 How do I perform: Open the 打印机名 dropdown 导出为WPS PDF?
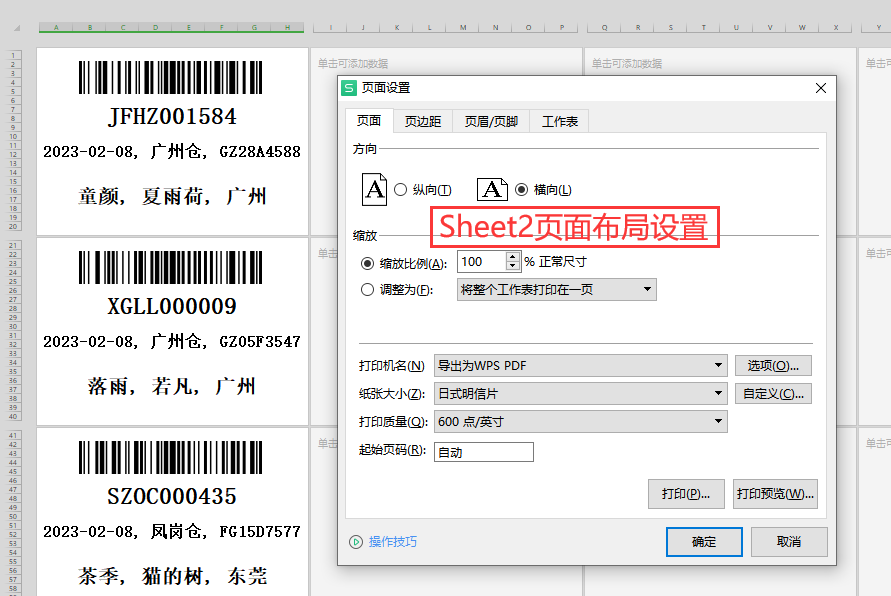pyautogui.click(x=581, y=365)
